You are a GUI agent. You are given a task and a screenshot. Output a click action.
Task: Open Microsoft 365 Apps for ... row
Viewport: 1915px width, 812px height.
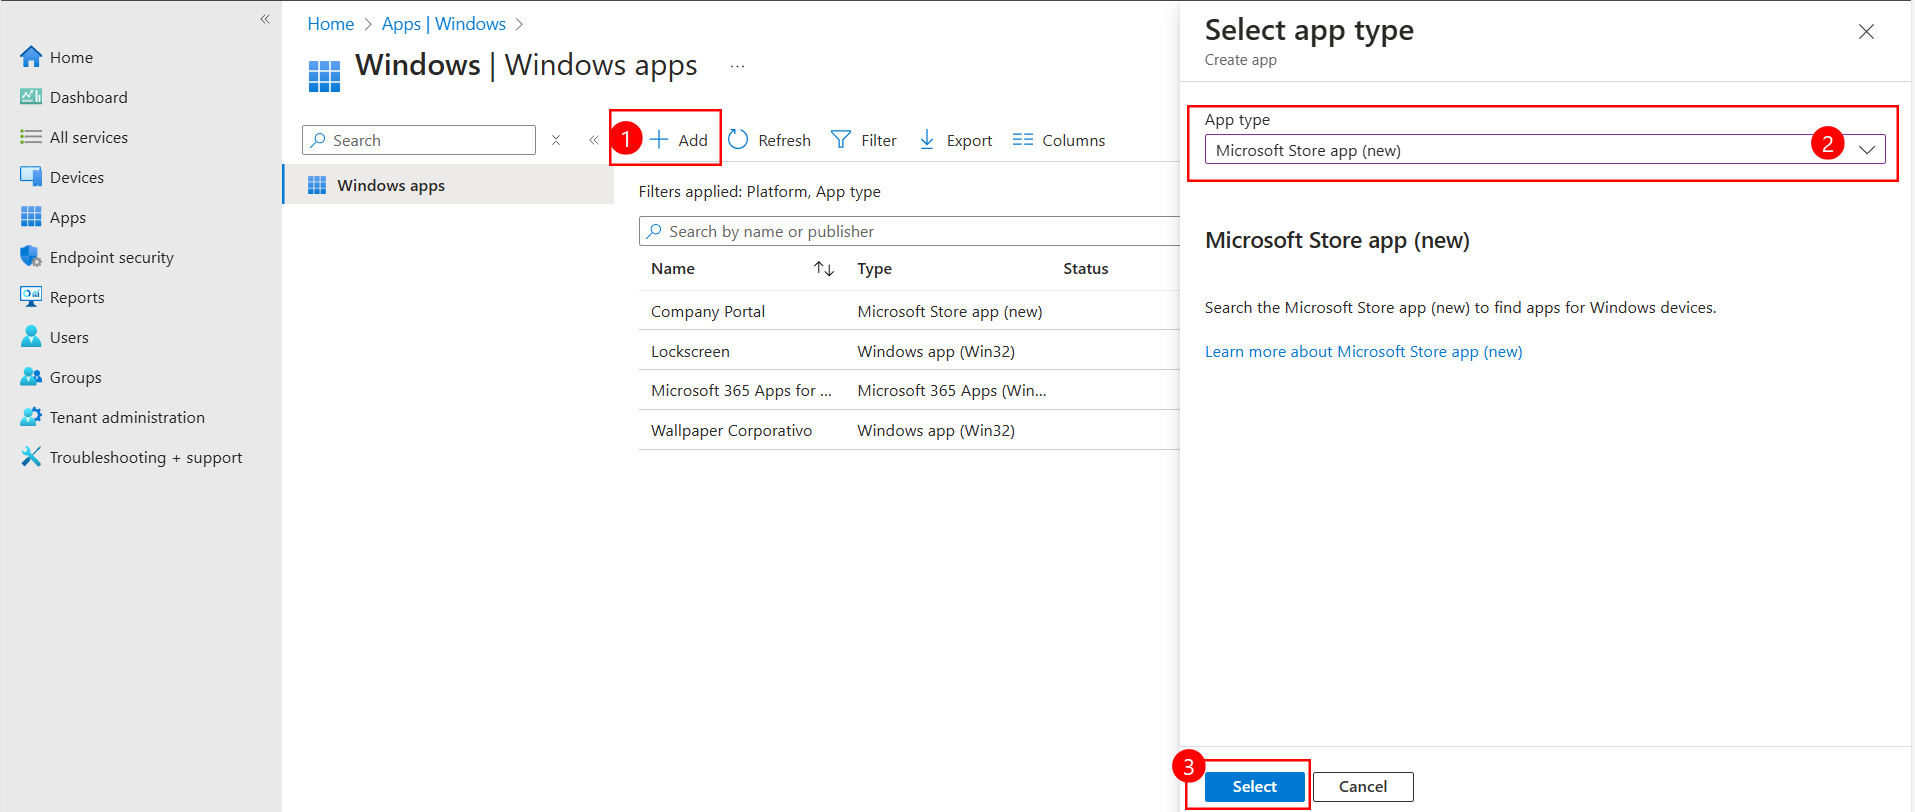tap(741, 391)
